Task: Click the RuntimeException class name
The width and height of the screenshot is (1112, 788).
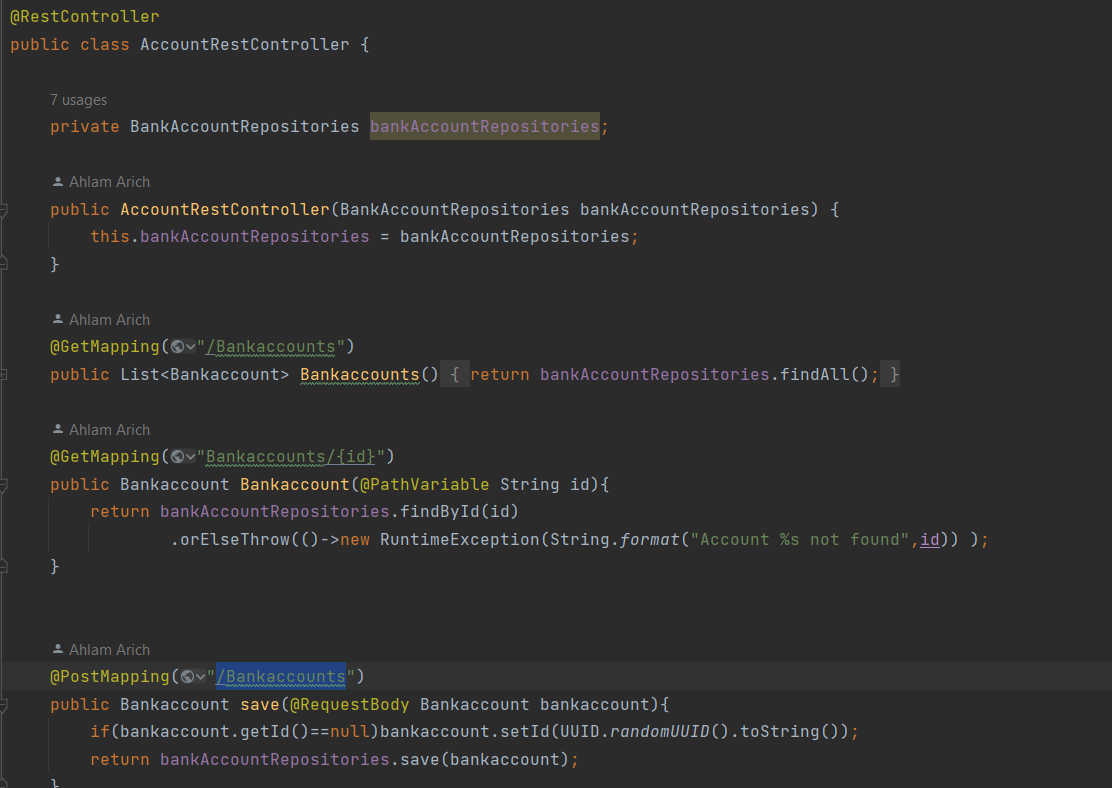Action: (460, 540)
